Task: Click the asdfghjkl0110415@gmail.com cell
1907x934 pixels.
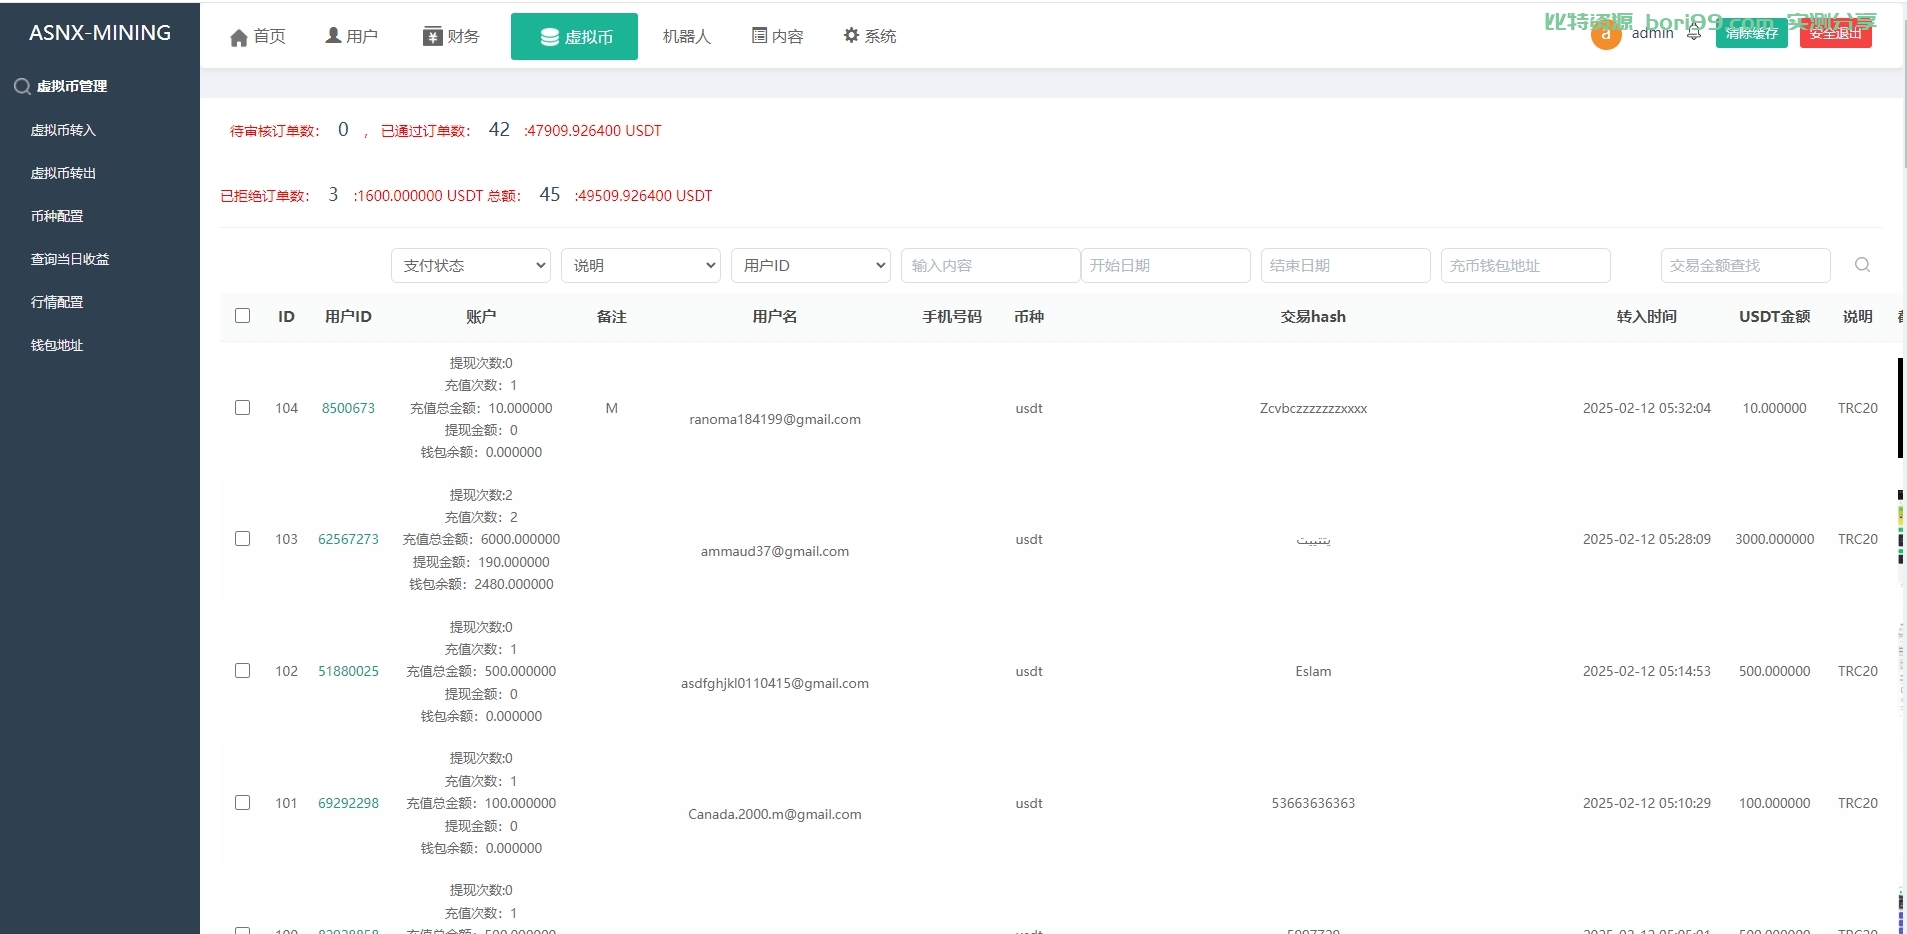Action: [x=775, y=683]
